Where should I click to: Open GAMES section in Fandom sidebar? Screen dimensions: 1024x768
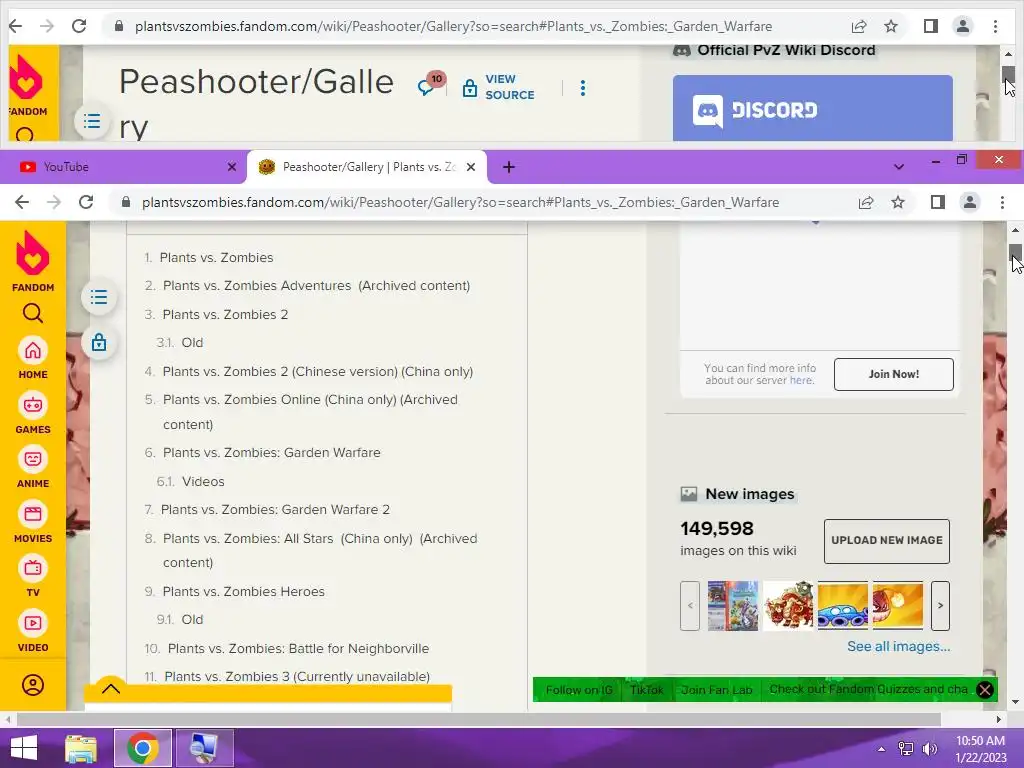33,413
